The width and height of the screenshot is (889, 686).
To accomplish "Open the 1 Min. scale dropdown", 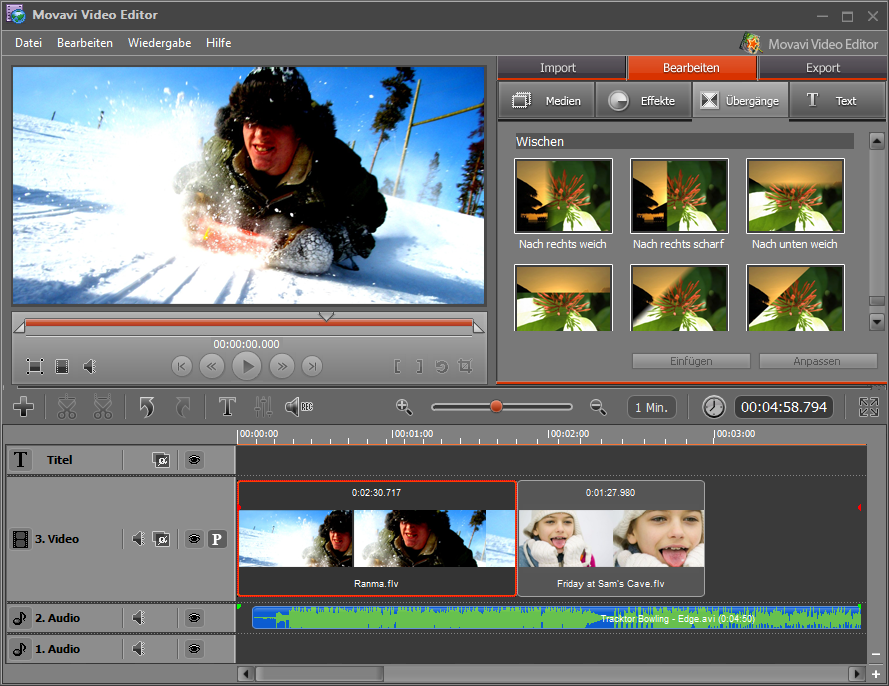I will tap(652, 407).
